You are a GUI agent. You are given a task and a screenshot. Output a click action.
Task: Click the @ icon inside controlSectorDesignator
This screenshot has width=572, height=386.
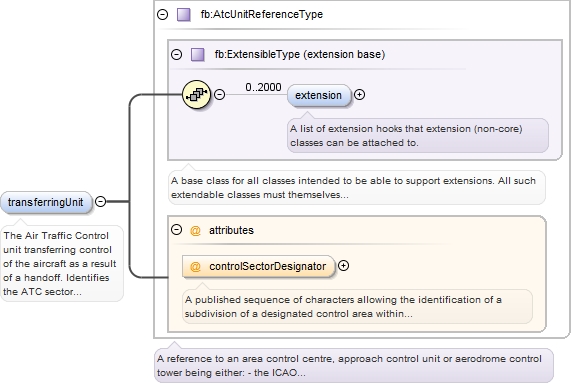(195, 266)
